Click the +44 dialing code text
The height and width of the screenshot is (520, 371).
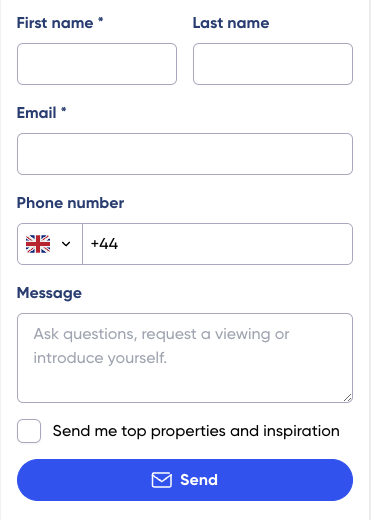[x=104, y=244]
